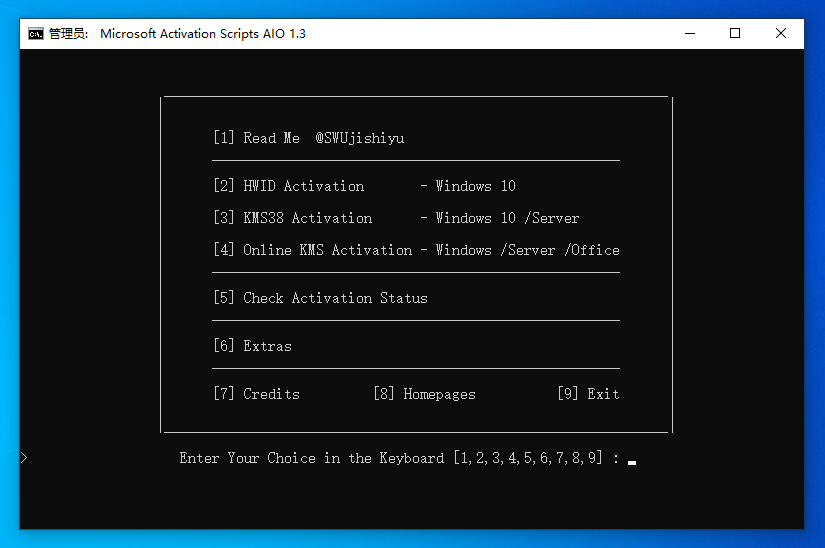Image resolution: width=825 pixels, height=548 pixels.
Task: Click the [2] HWID Activation entry
Action: tap(288, 186)
